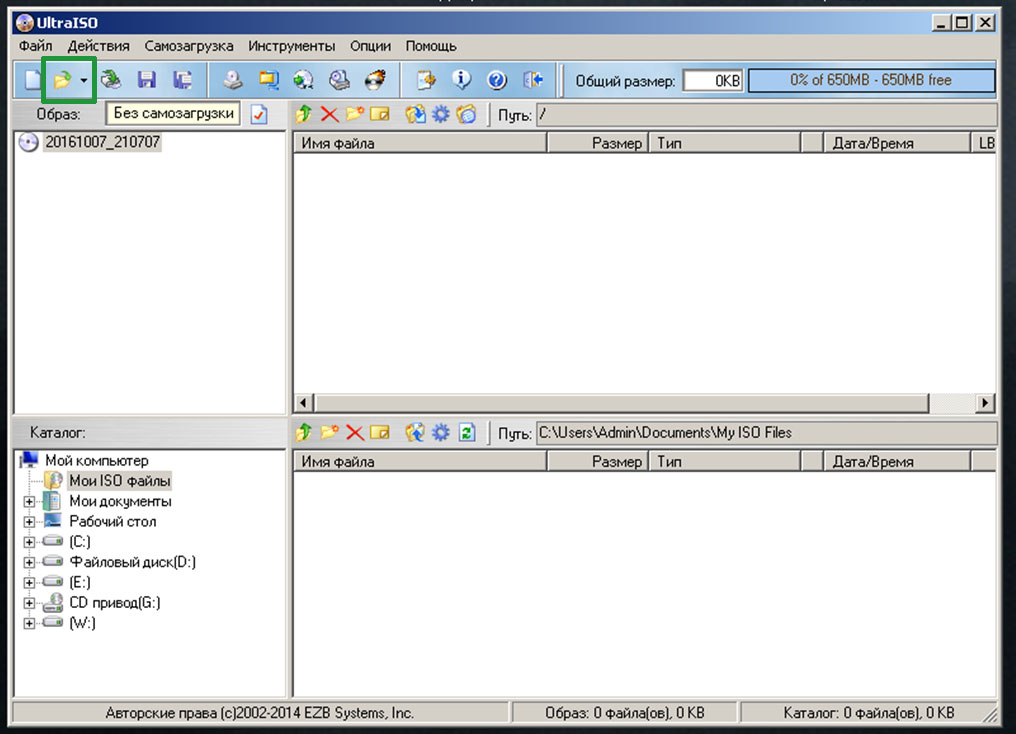Click the Каталог path field showing My ISO Files
Screen dimensions: 1016x734
[x=766, y=433]
